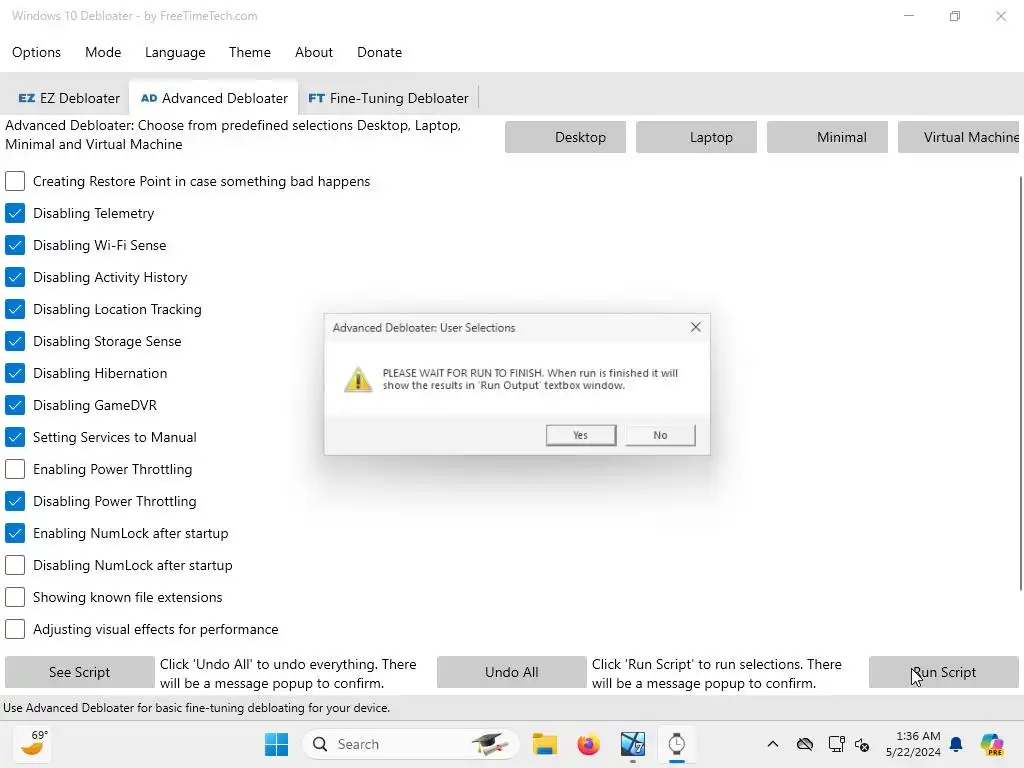Image resolution: width=1024 pixels, height=768 pixels.
Task: Switch to the EZ Debloater tab
Action: [69, 98]
